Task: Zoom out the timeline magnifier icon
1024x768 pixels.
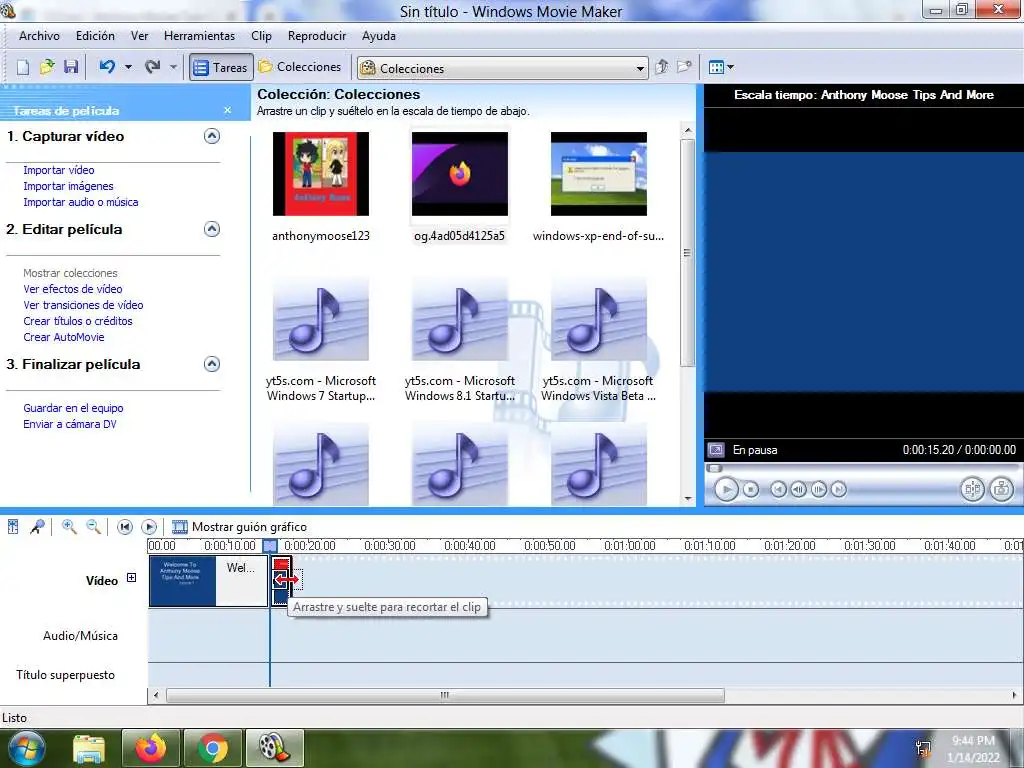Action: (x=93, y=526)
